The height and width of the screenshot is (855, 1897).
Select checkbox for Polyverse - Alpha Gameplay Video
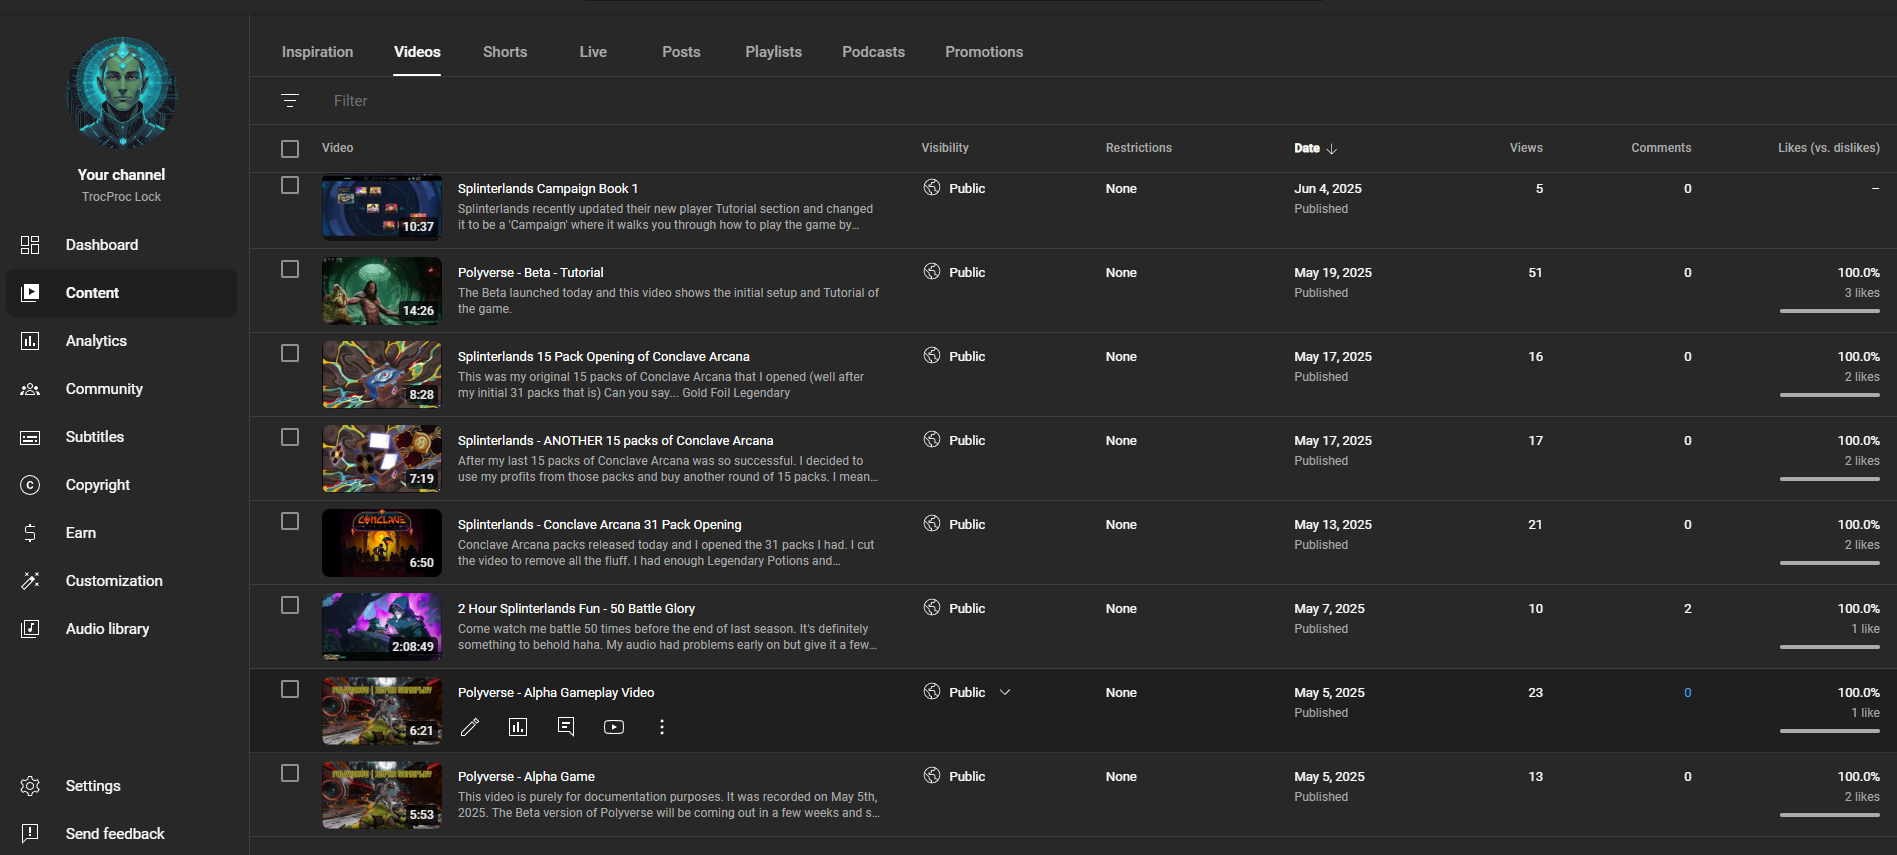pyautogui.click(x=290, y=689)
